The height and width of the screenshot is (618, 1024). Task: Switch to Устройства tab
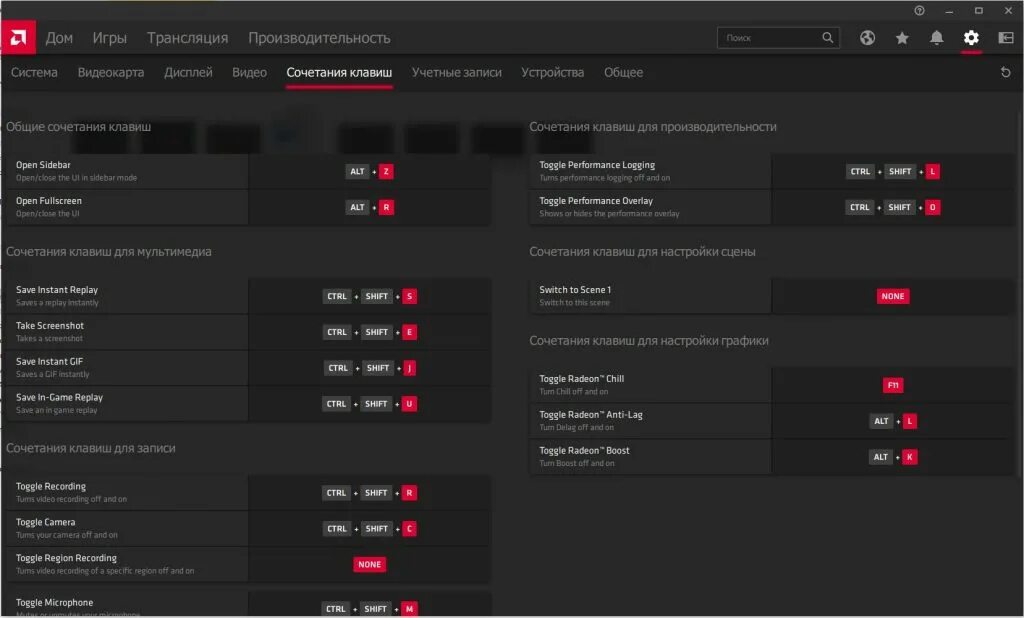552,73
